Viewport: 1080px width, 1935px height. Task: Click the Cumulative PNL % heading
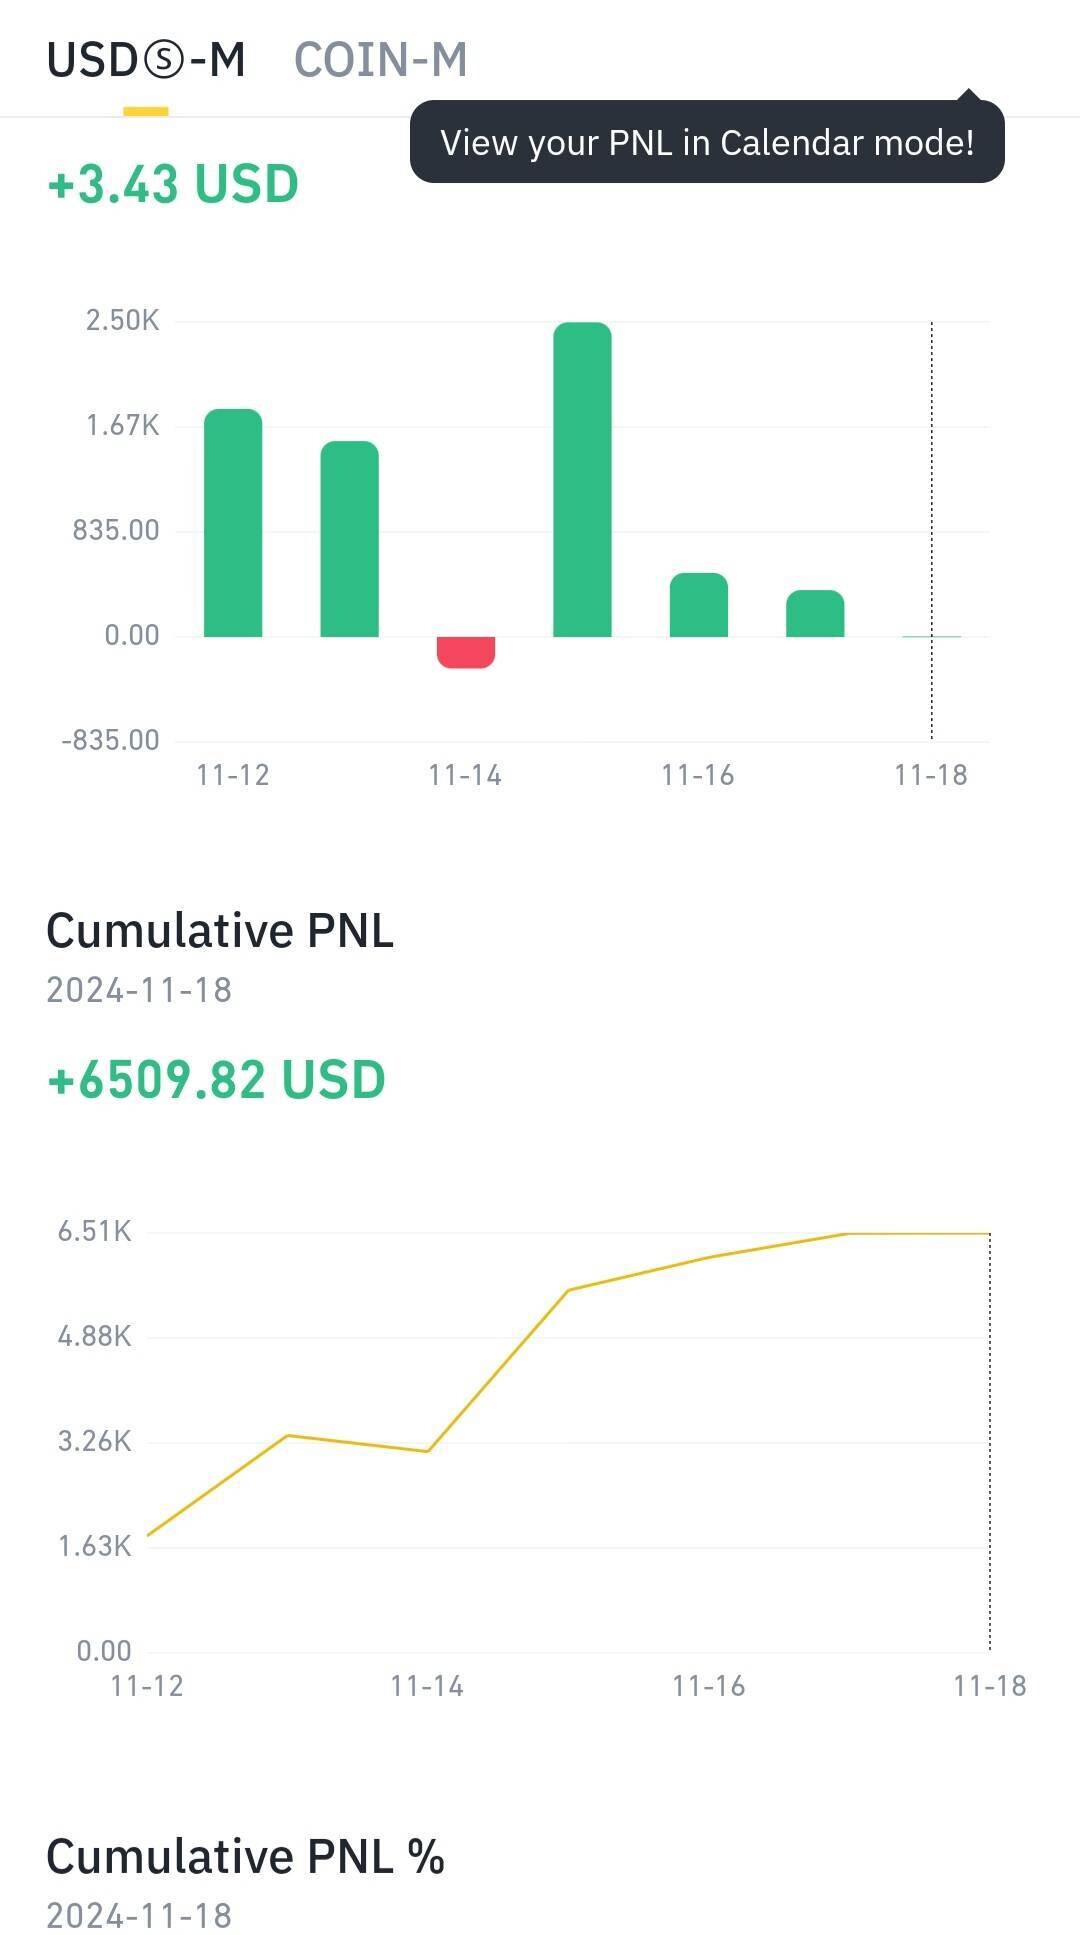[245, 1857]
